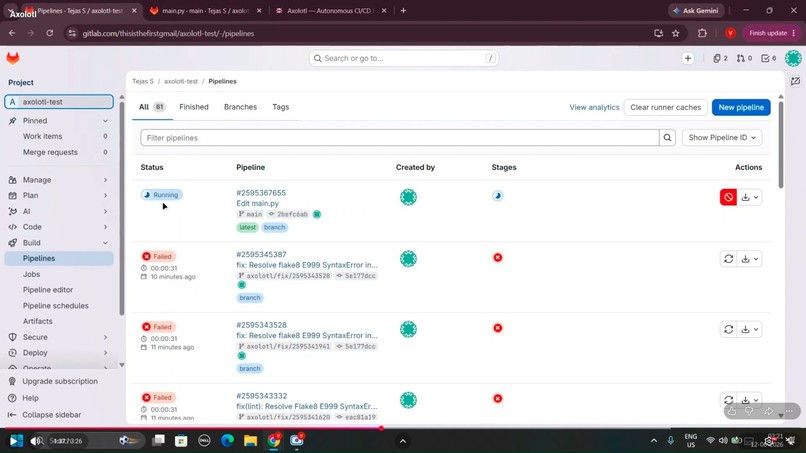Open creator avatar for pipeline #2595367655

coord(409,197)
